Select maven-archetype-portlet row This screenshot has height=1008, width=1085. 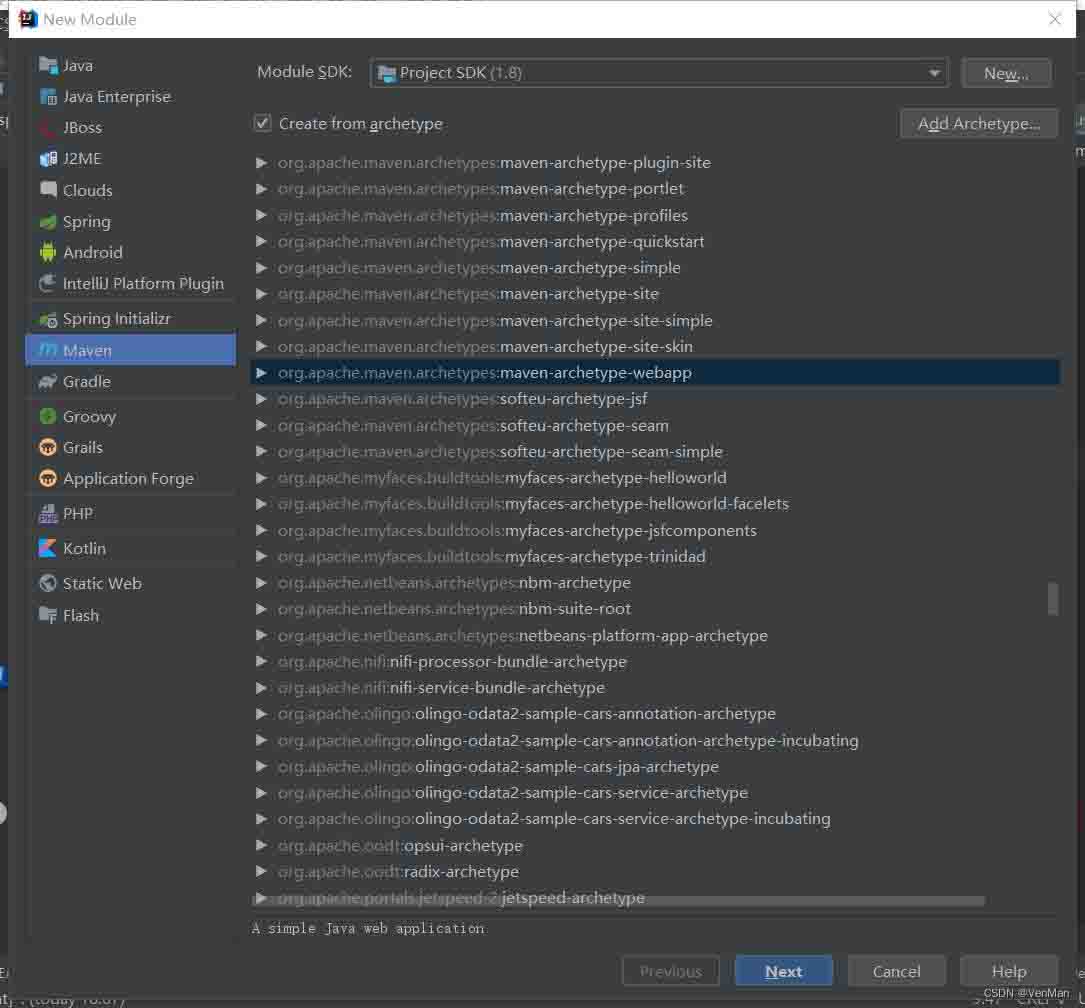pos(655,189)
